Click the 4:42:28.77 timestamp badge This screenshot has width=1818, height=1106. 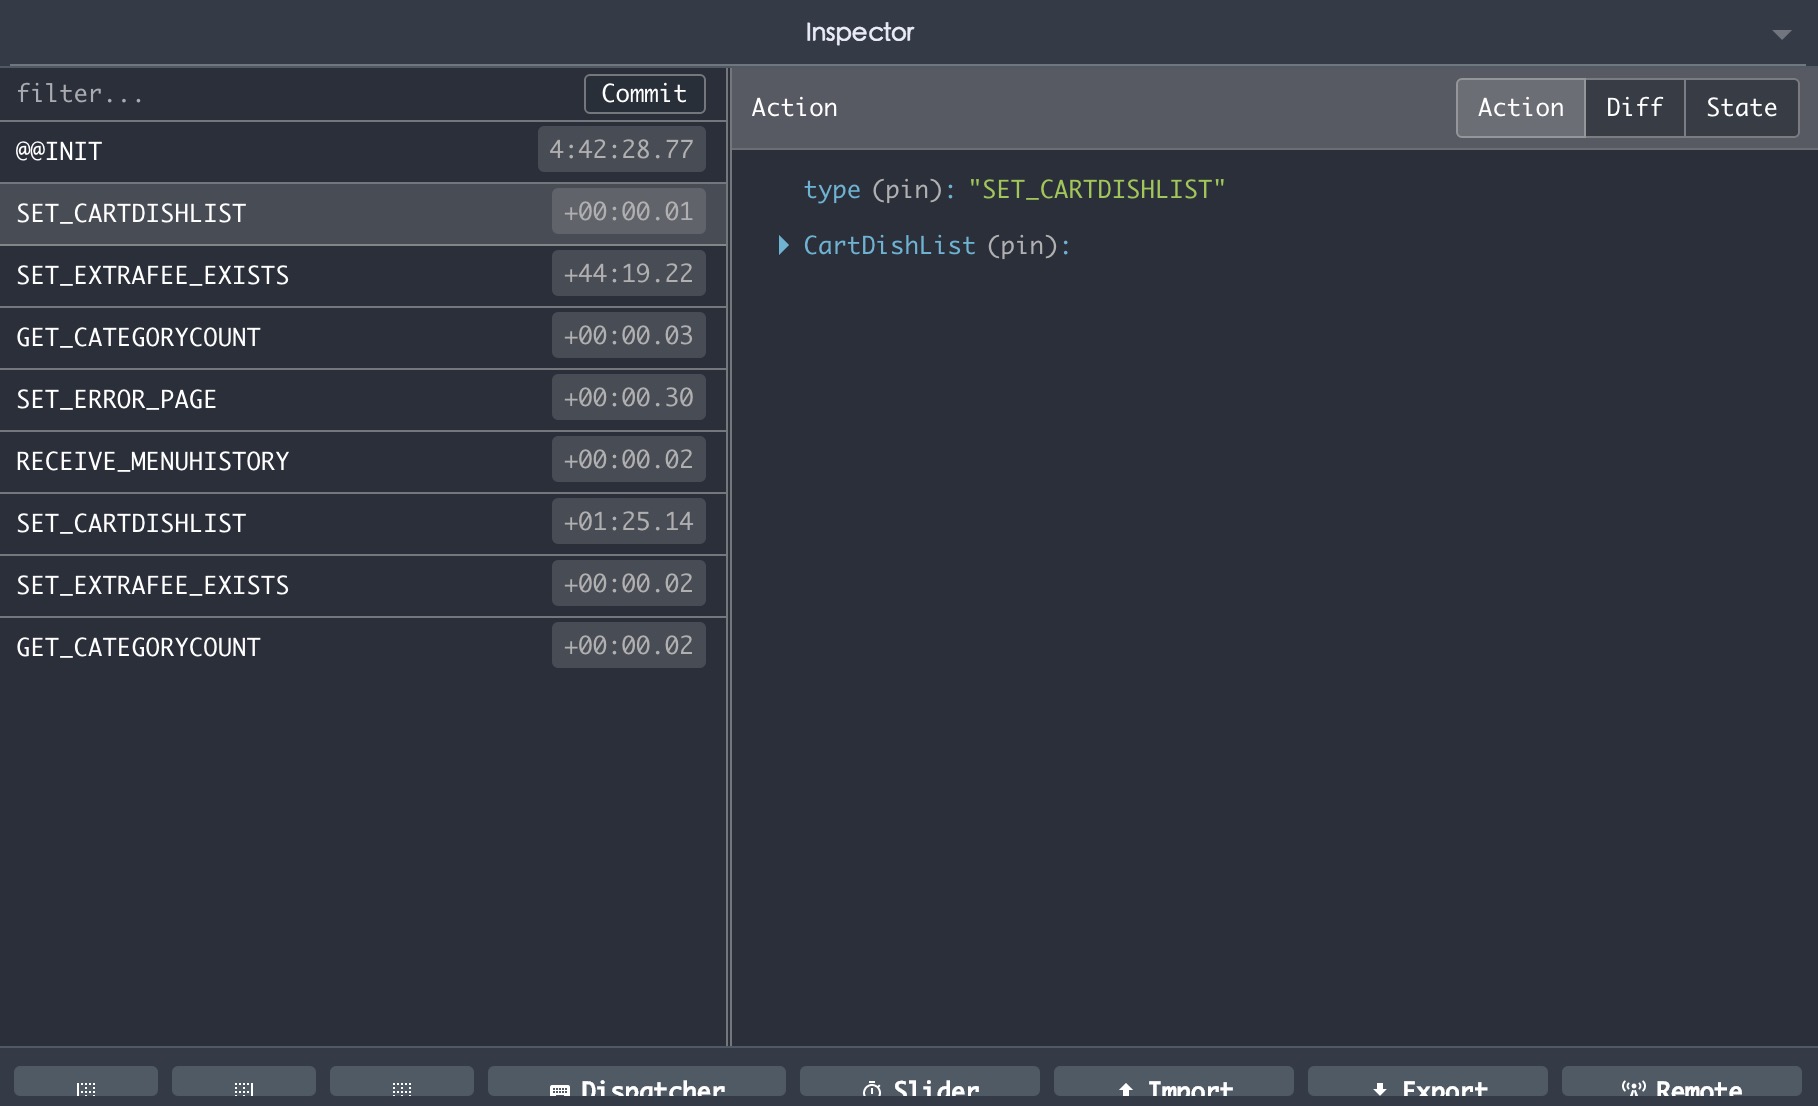(x=621, y=150)
